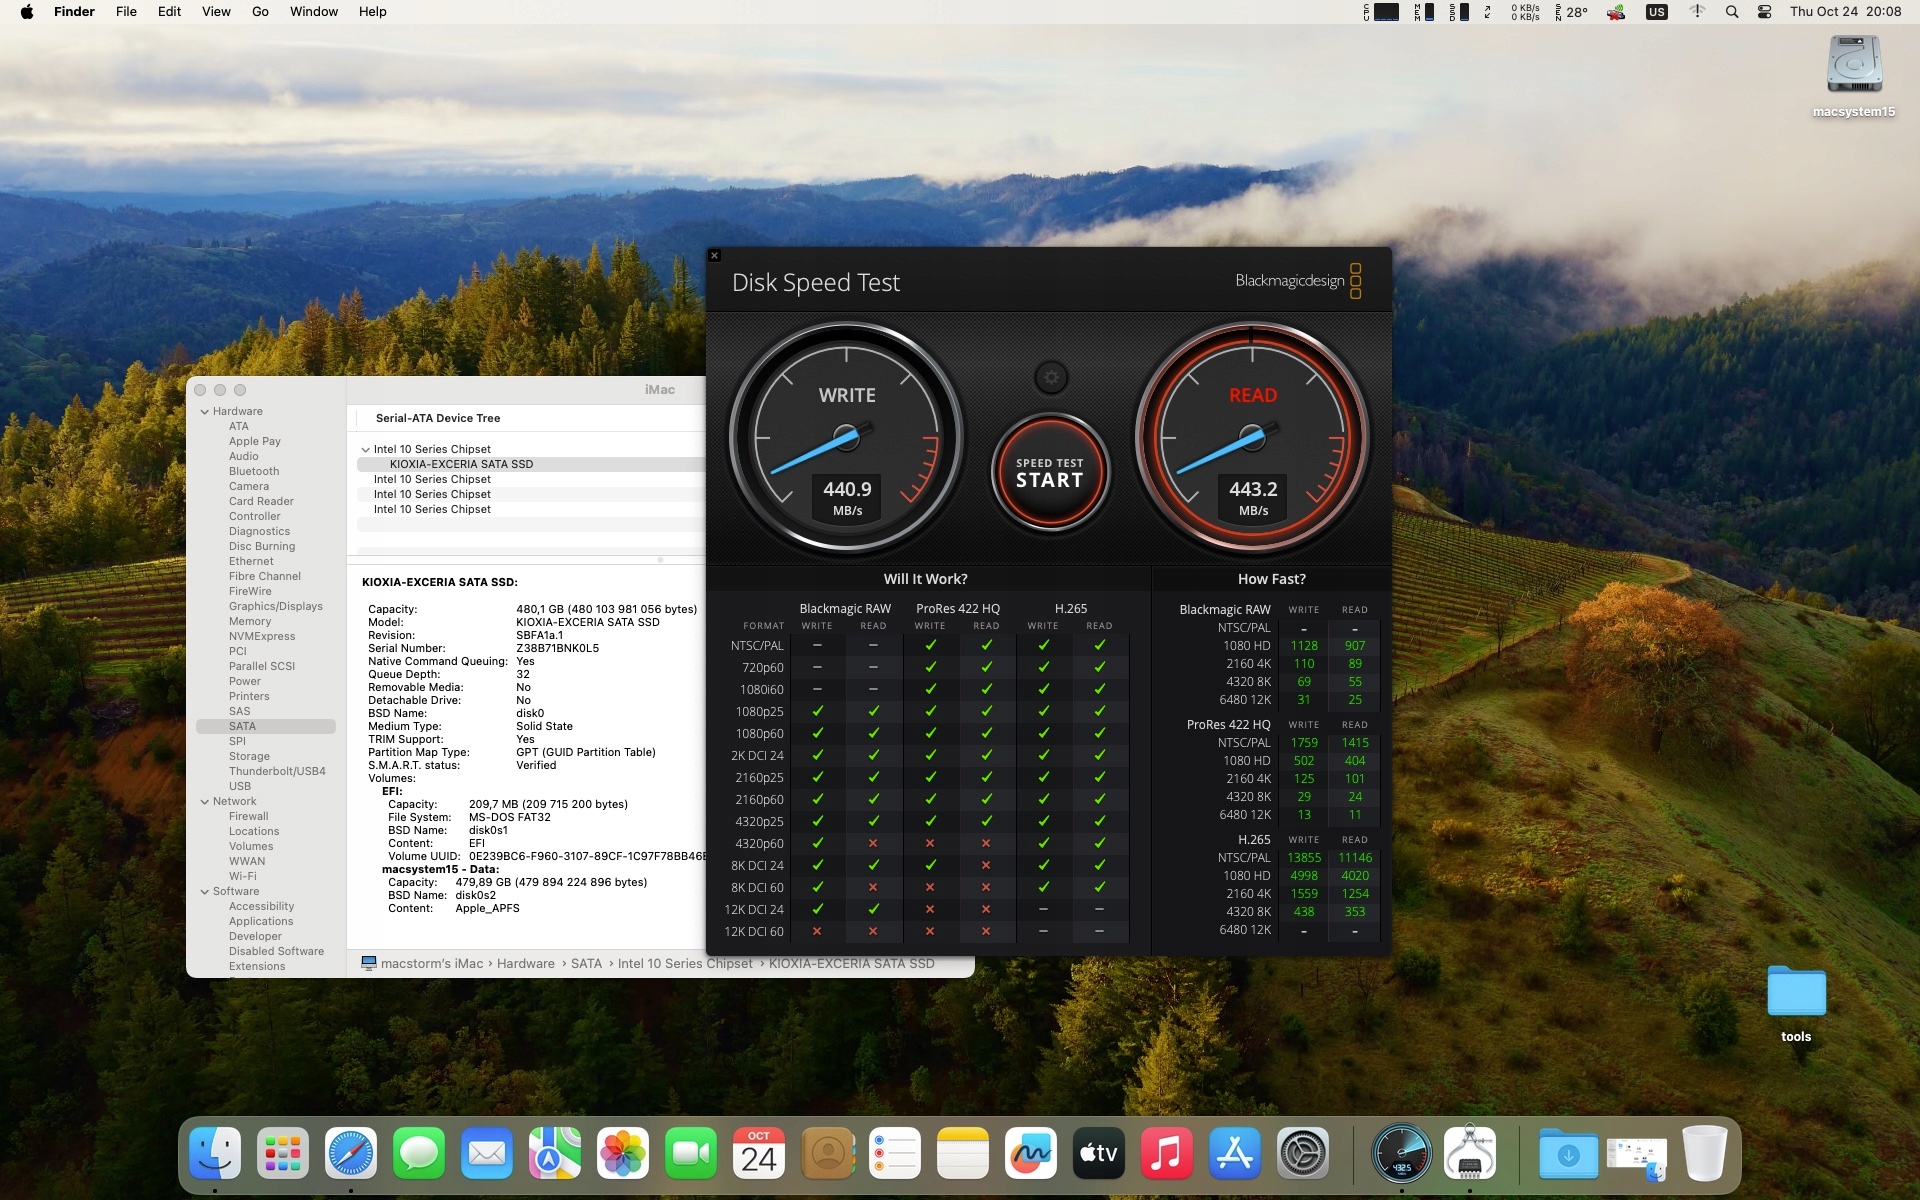Viewport: 1920px width, 1200px height.
Task: Collapse the Software section in sidebar
Action: pos(205,891)
